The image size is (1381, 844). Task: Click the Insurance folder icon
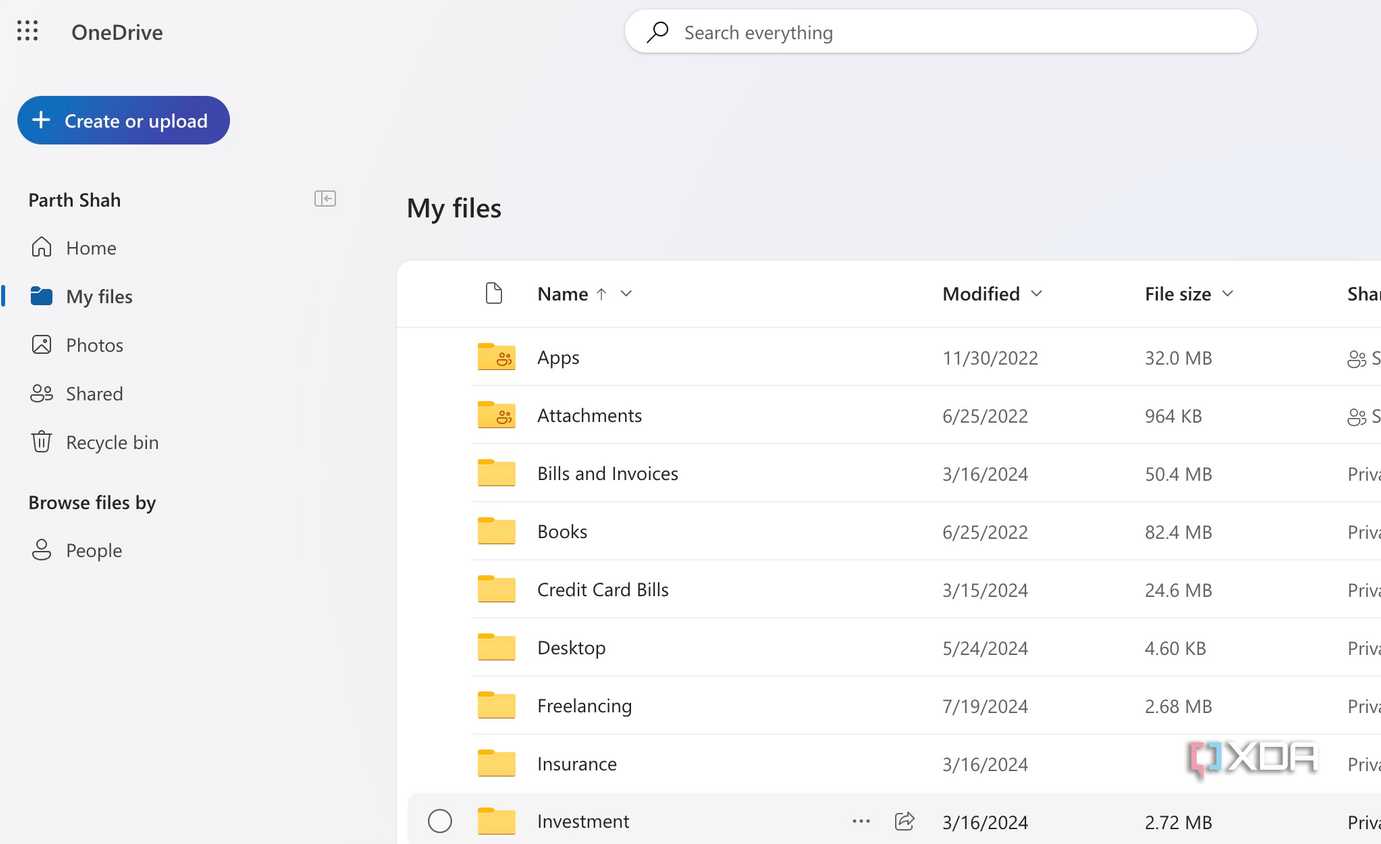496,763
